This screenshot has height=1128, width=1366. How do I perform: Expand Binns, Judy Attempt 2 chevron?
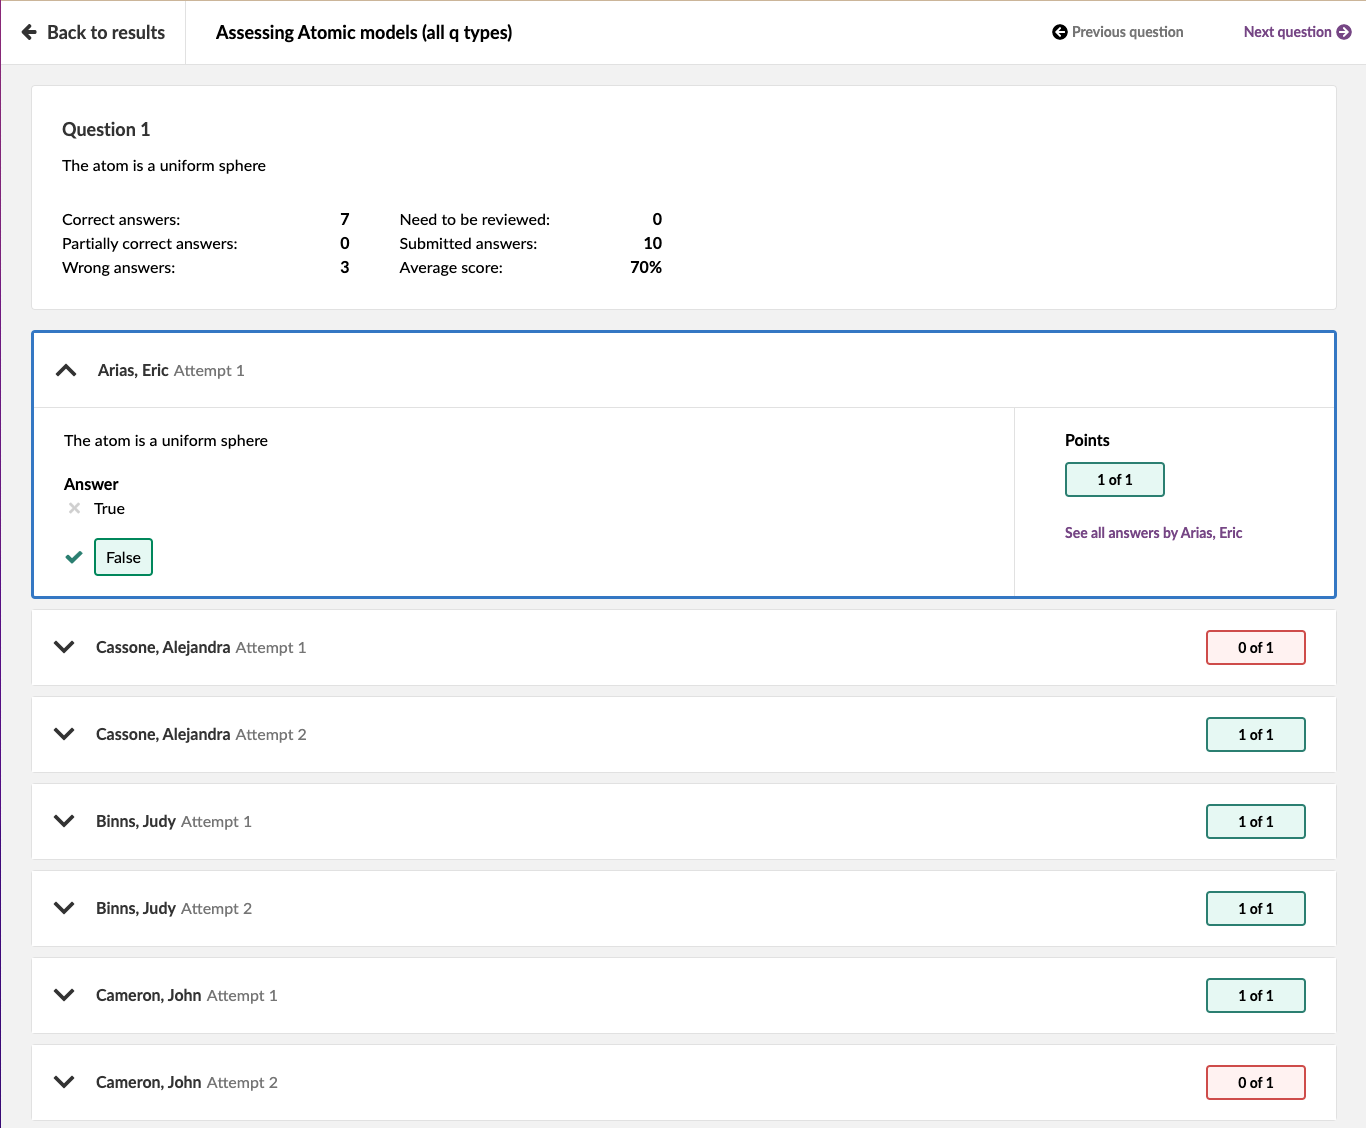64,908
